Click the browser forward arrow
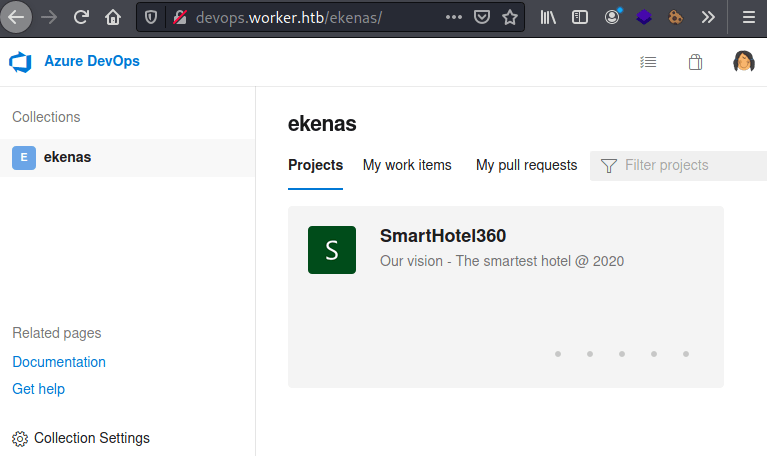 [49, 18]
